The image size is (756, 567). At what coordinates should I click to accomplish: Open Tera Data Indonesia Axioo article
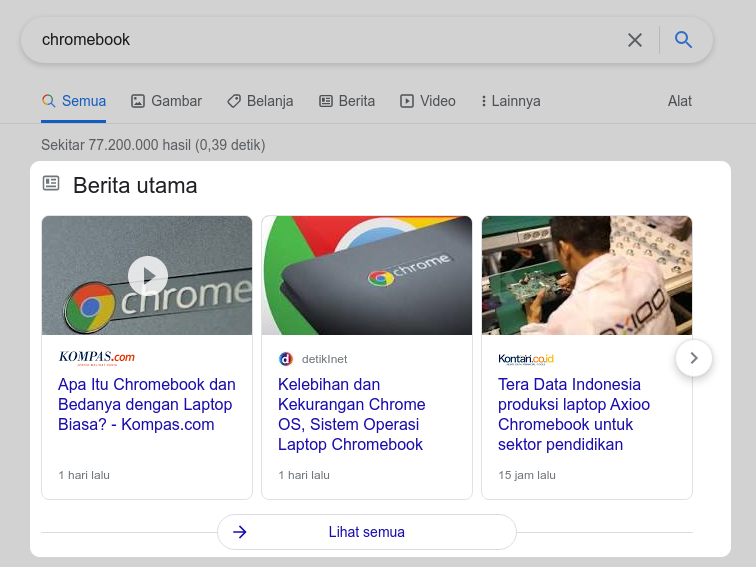tap(574, 414)
